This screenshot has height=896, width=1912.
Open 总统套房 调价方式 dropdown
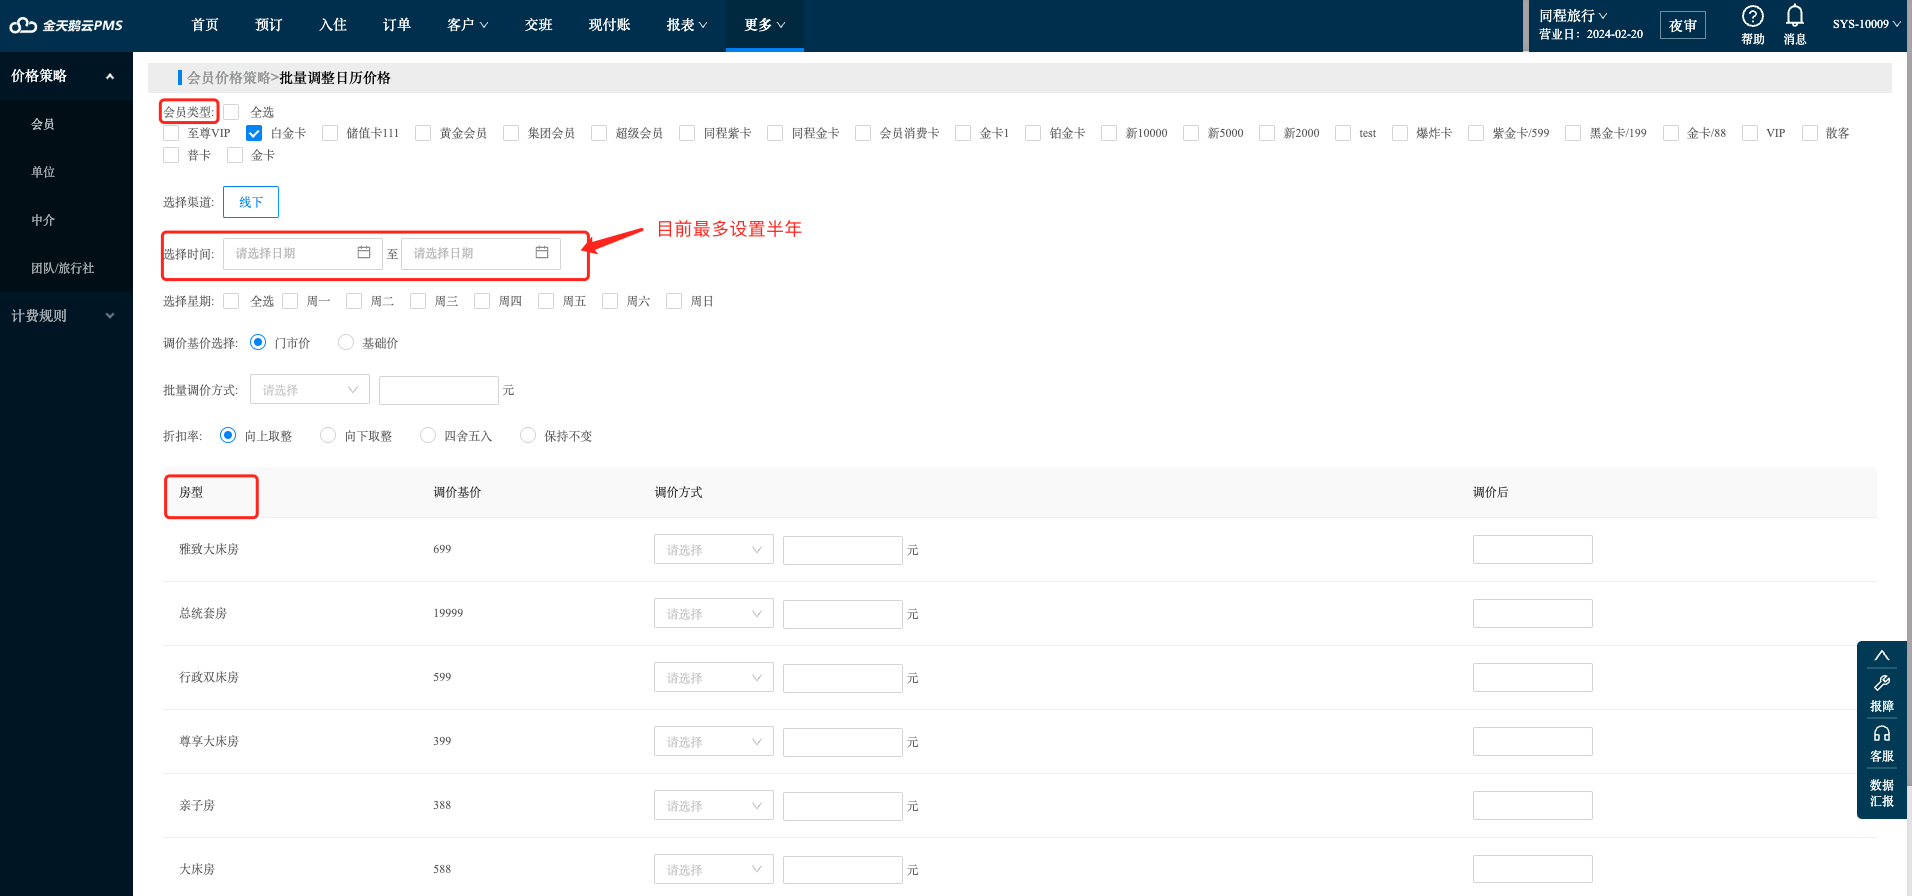[x=714, y=614]
